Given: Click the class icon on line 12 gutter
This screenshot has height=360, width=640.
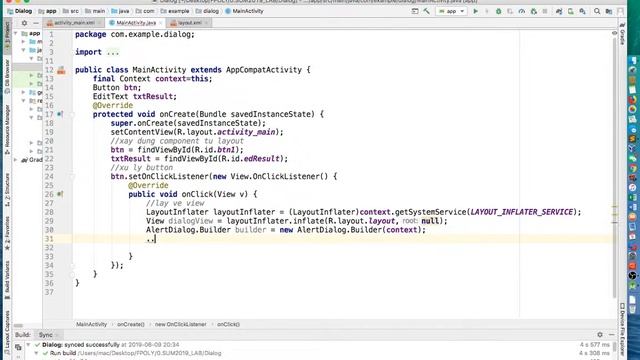Looking at the screenshot, I should coord(61,70).
